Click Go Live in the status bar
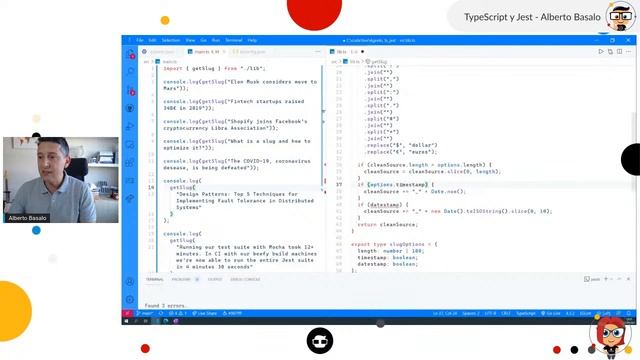Screen dimensions: 640x360 (551, 313)
